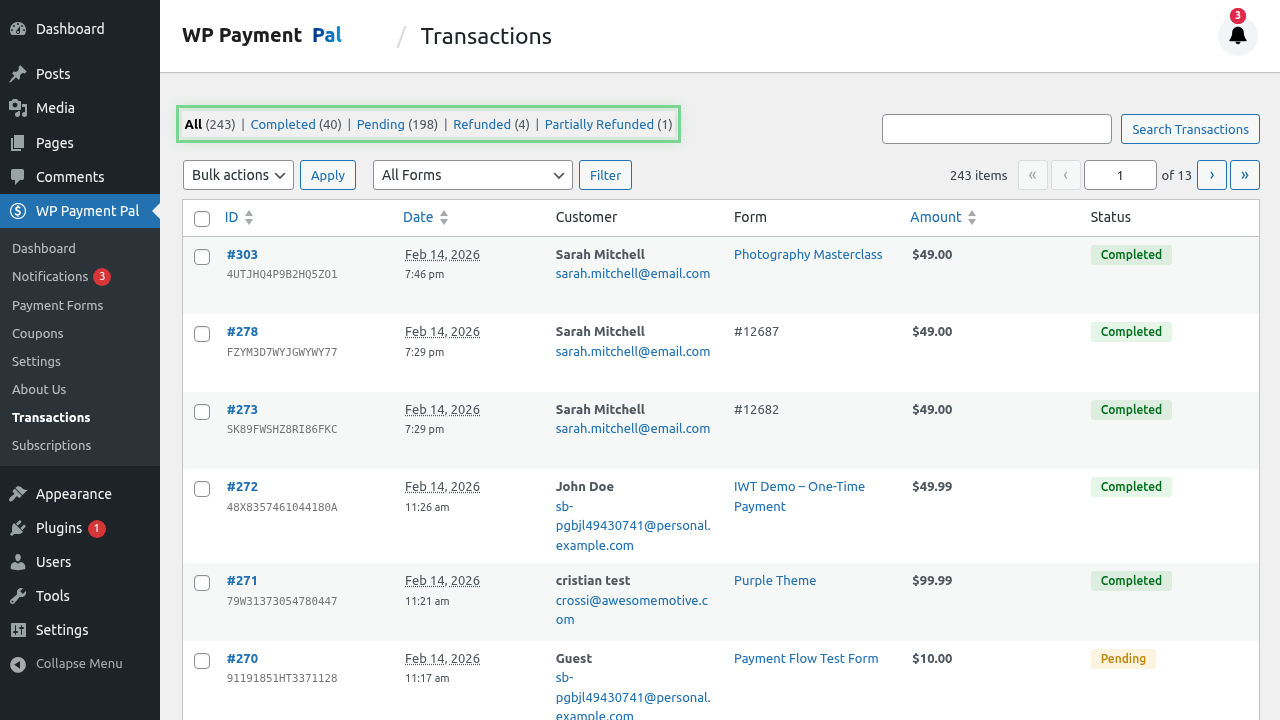Go to the next page of transactions

[x=1211, y=175]
